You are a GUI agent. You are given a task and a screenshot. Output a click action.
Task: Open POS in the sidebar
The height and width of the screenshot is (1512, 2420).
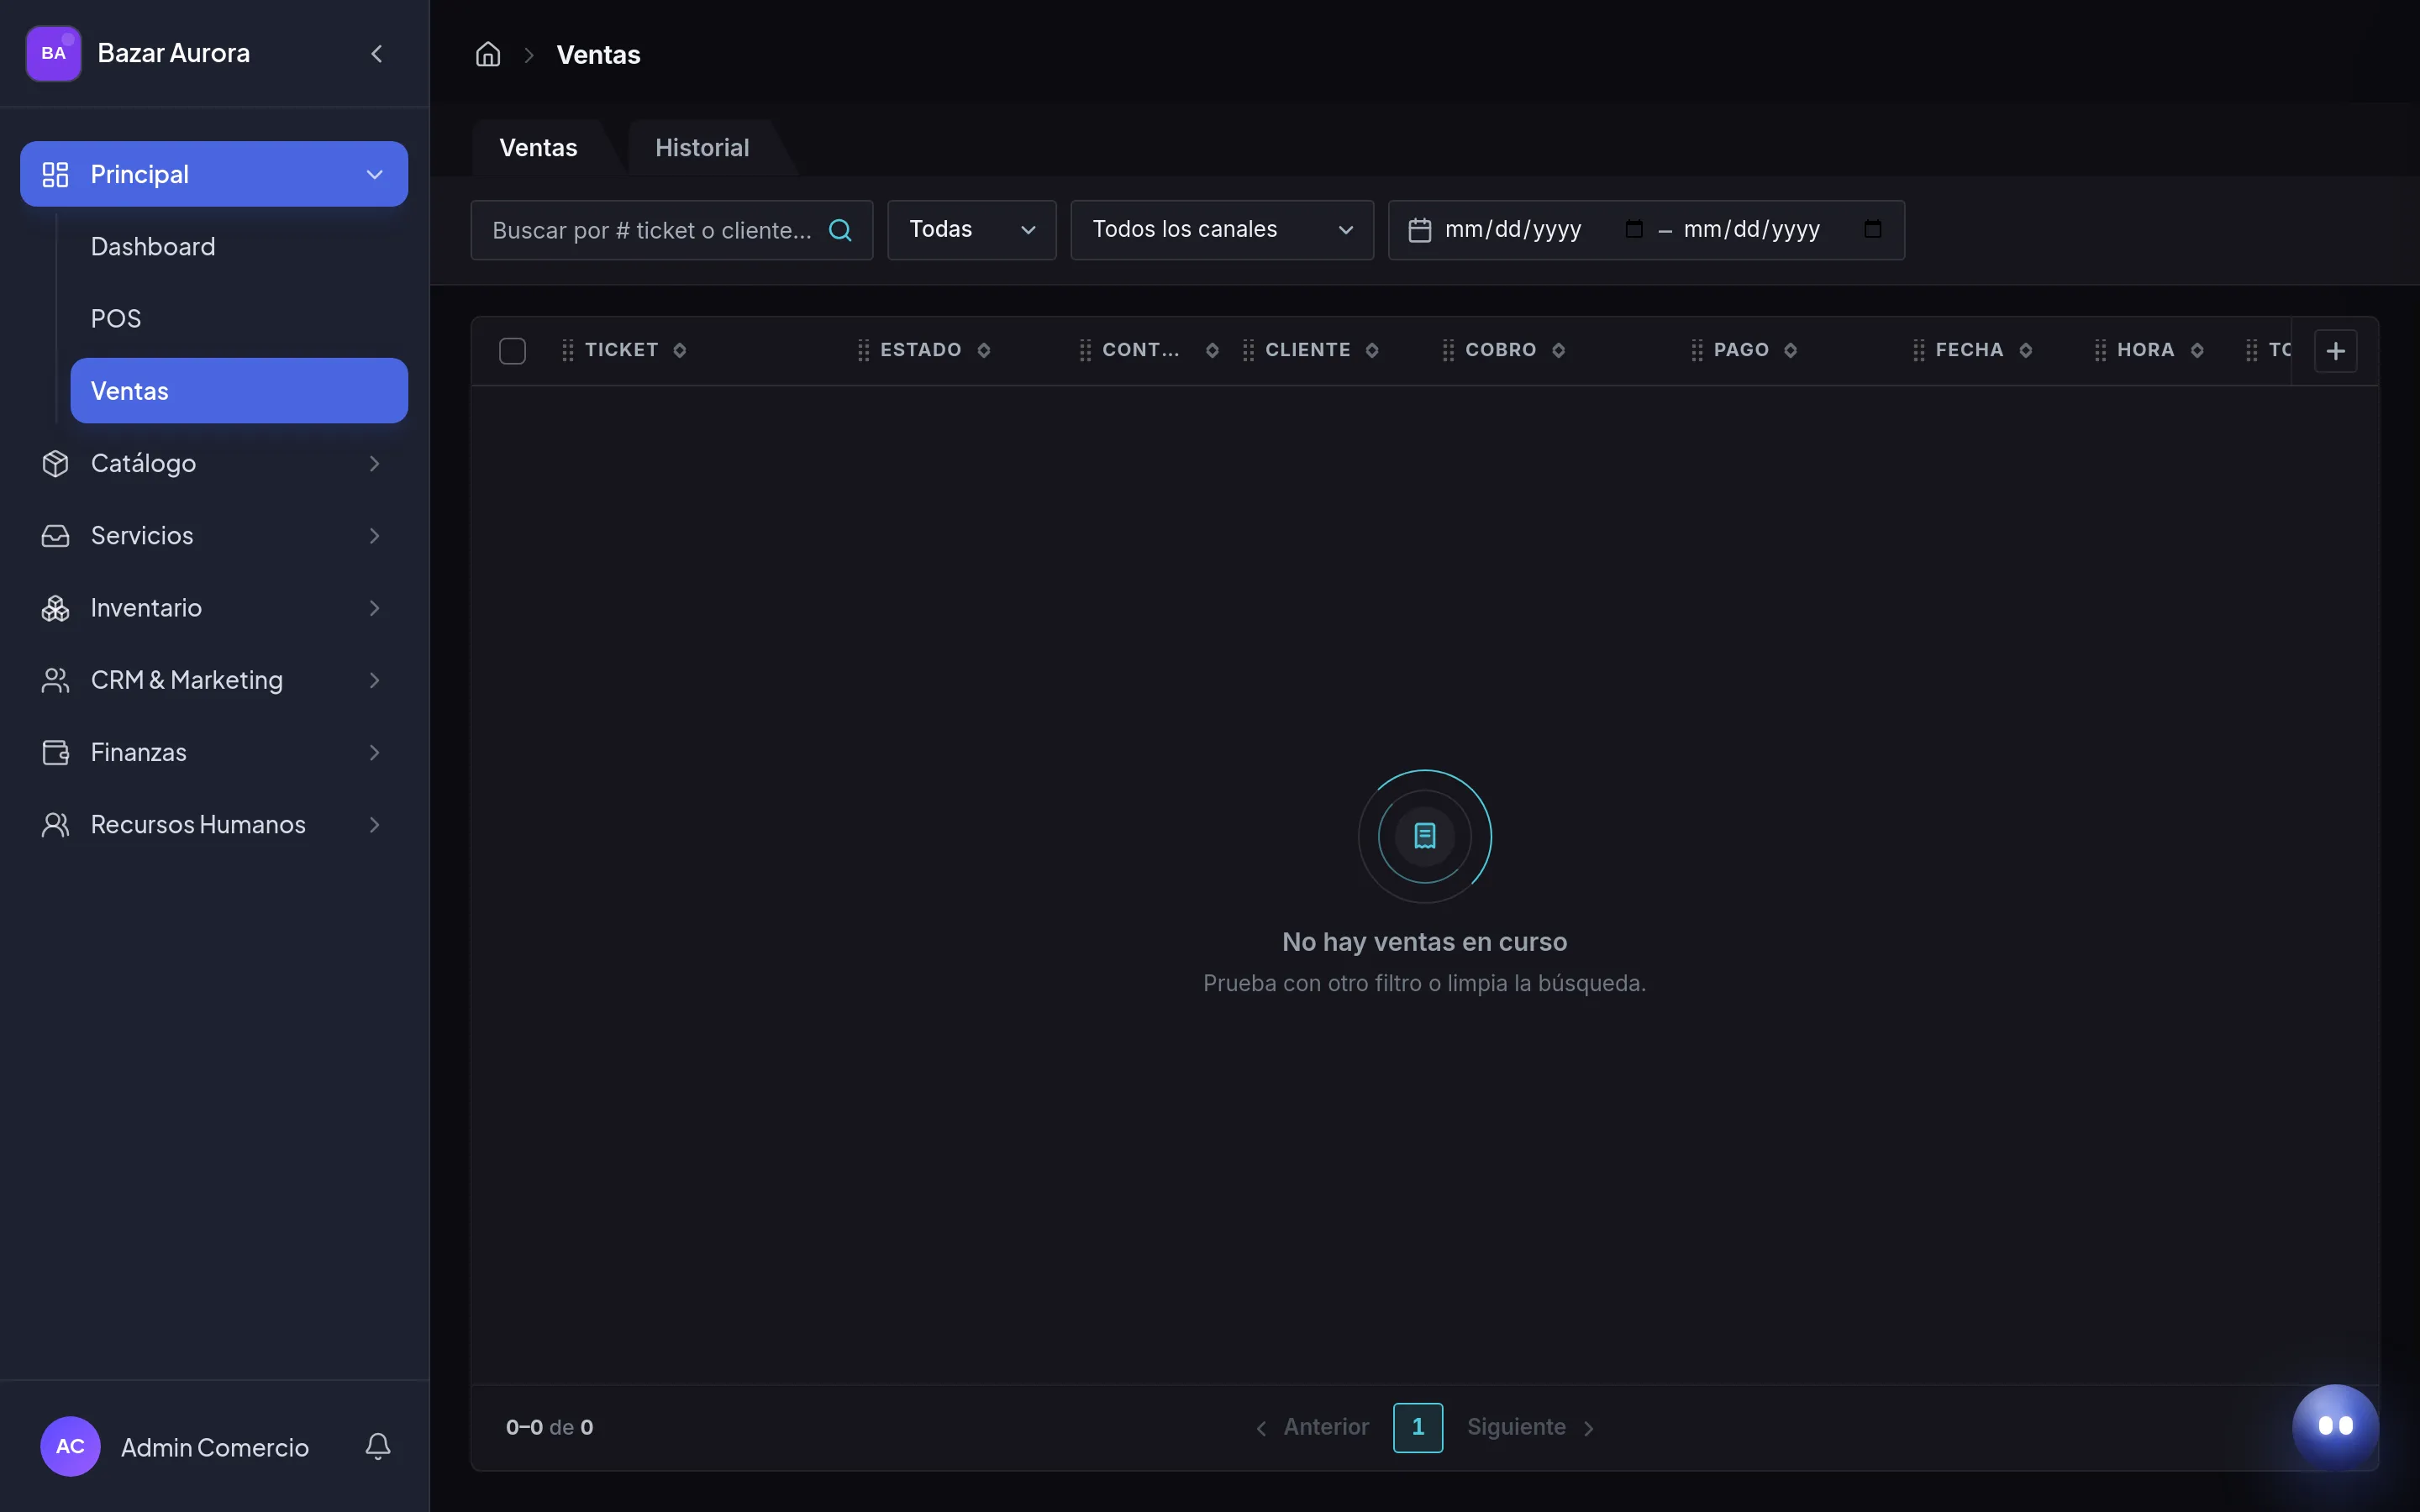pos(239,318)
